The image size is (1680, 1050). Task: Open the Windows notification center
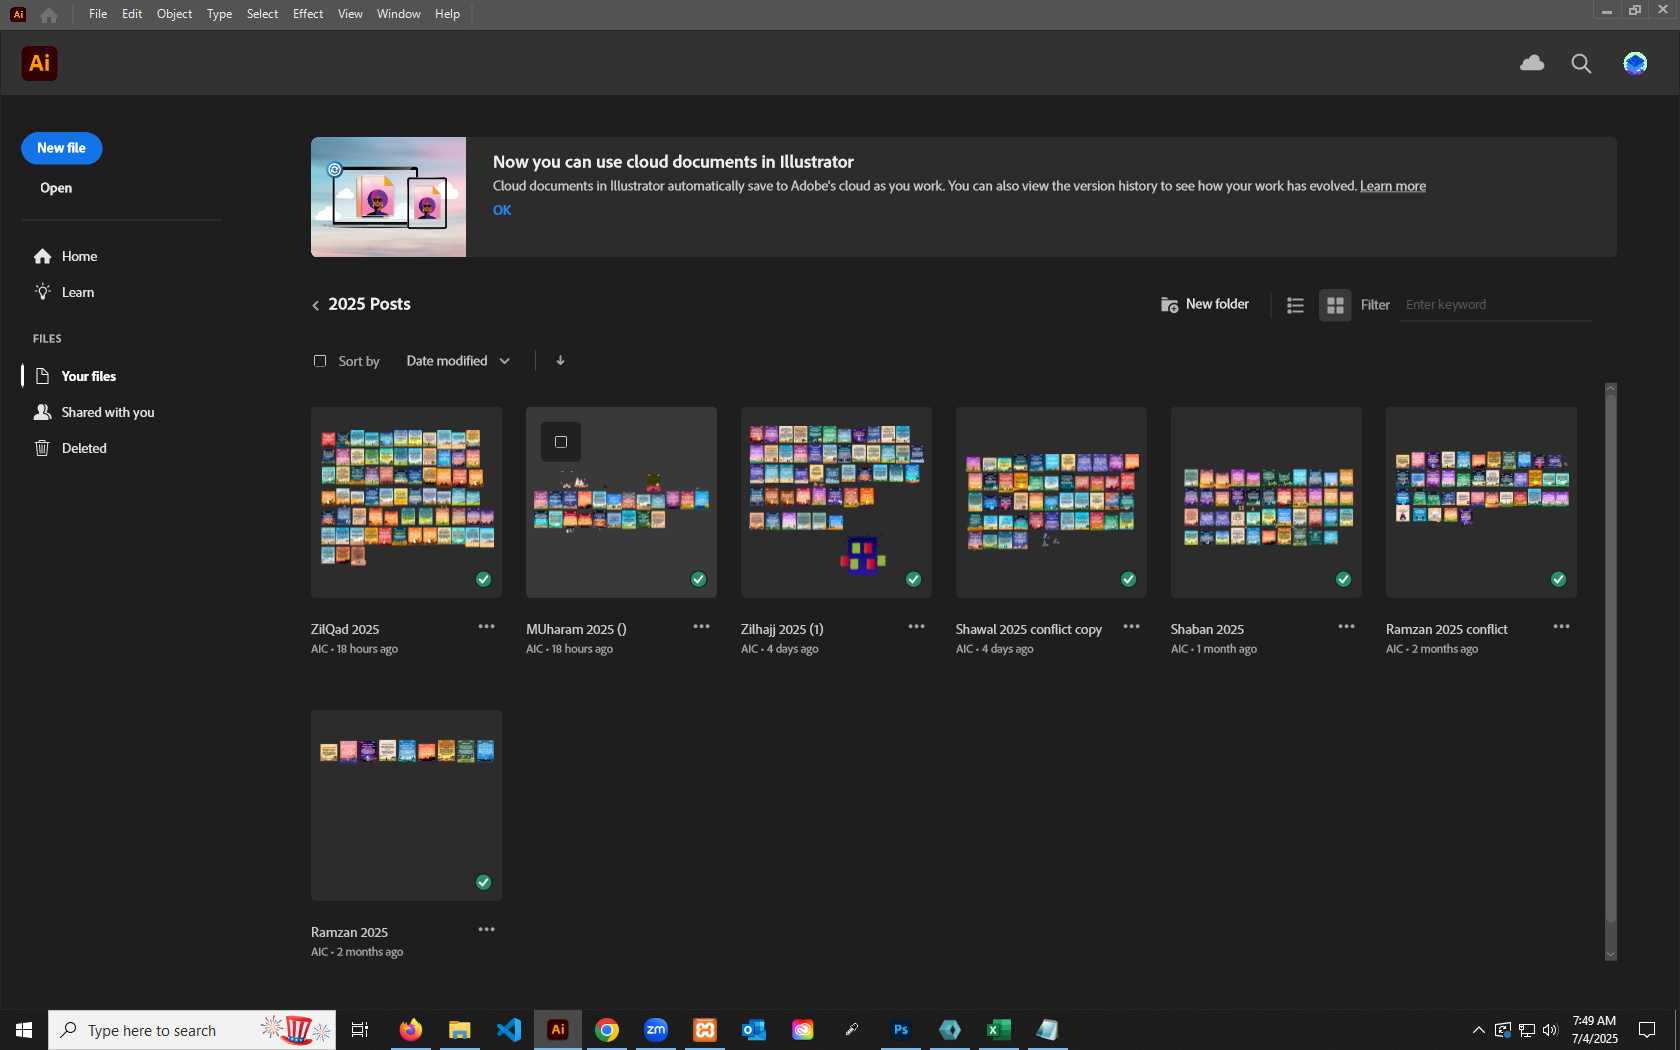(1646, 1030)
